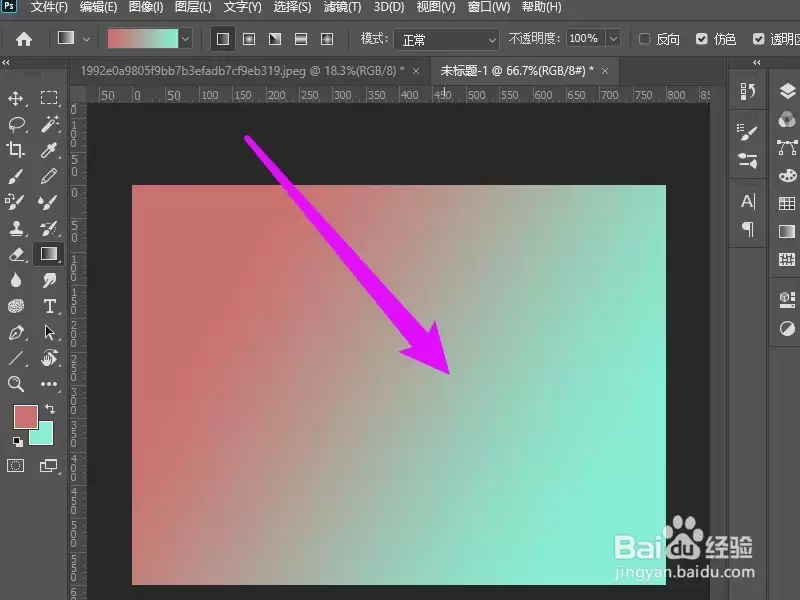
Task: Close the 未标题-1 document tab
Action: [x=605, y=71]
